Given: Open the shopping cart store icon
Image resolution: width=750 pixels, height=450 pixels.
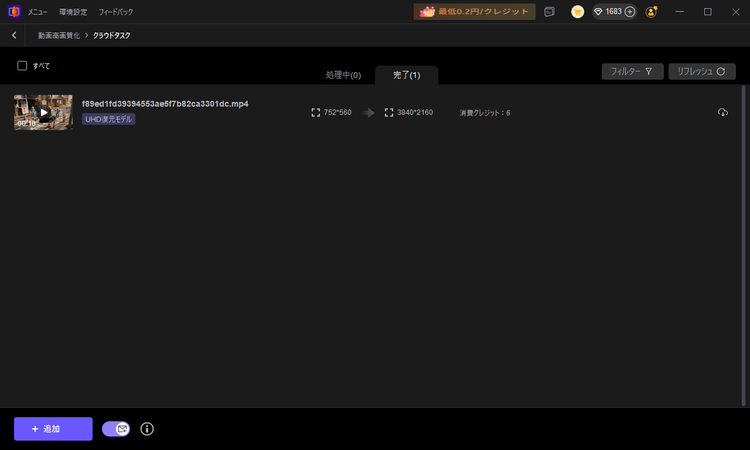Looking at the screenshot, I should pyautogui.click(x=577, y=12).
